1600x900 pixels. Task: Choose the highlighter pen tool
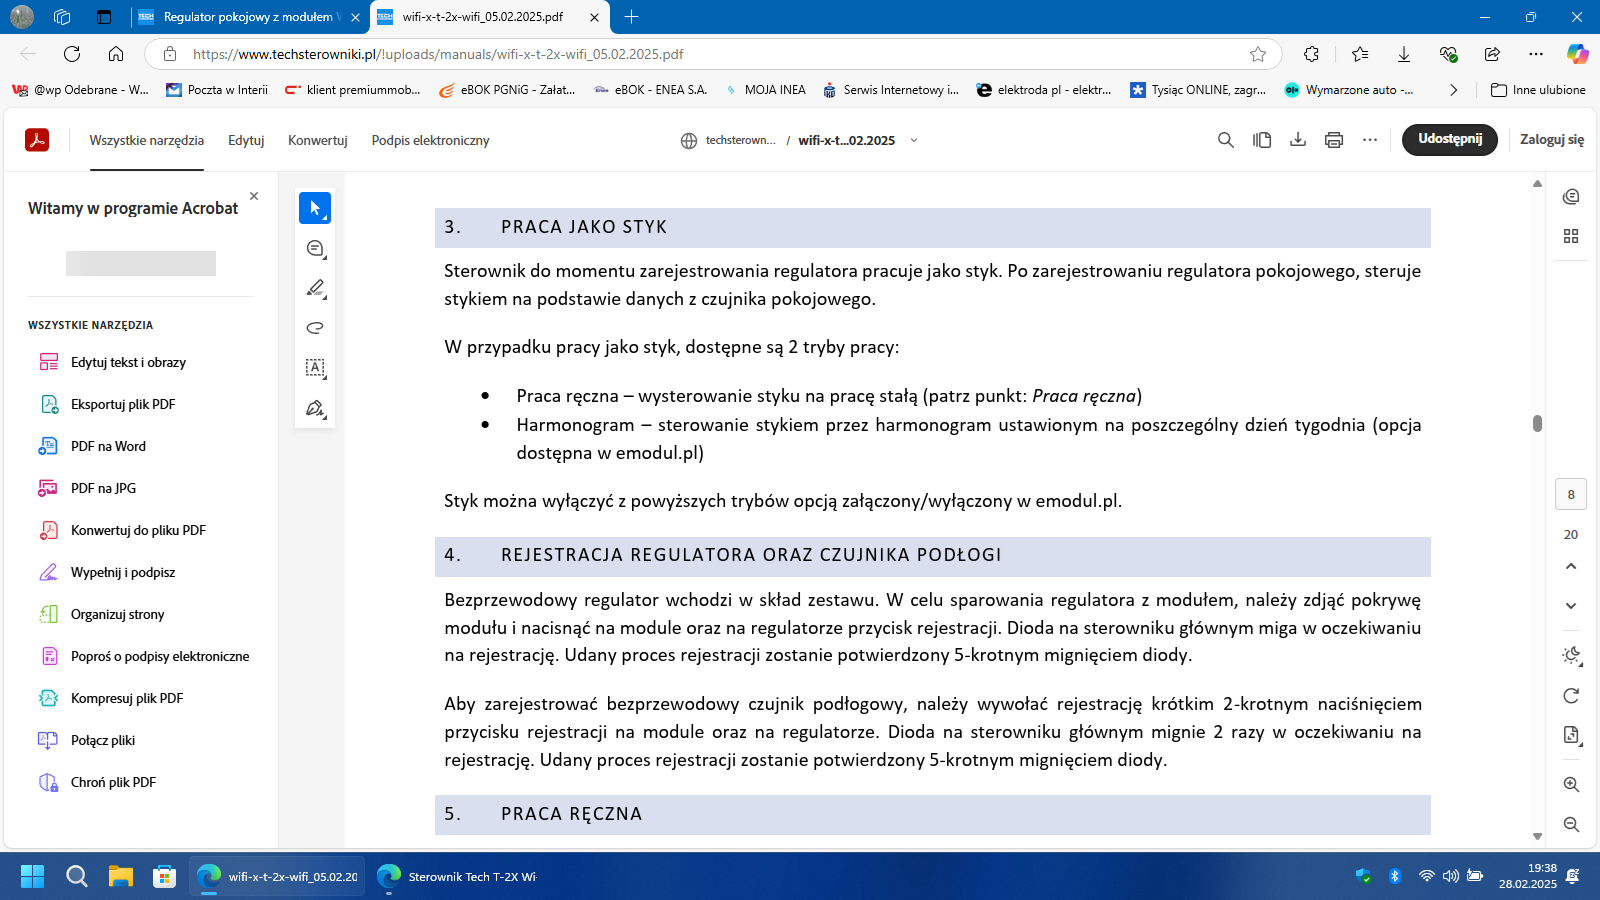pos(315,288)
